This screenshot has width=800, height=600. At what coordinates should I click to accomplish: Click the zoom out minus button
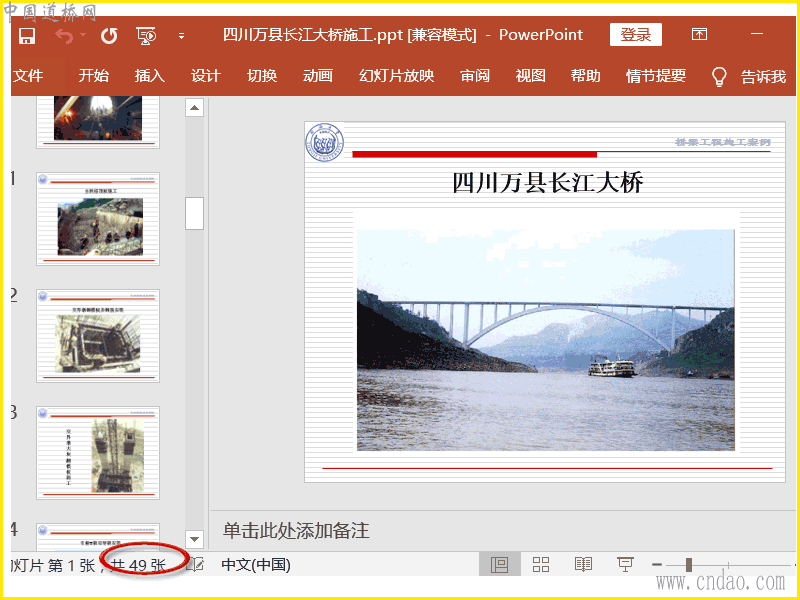coord(657,564)
